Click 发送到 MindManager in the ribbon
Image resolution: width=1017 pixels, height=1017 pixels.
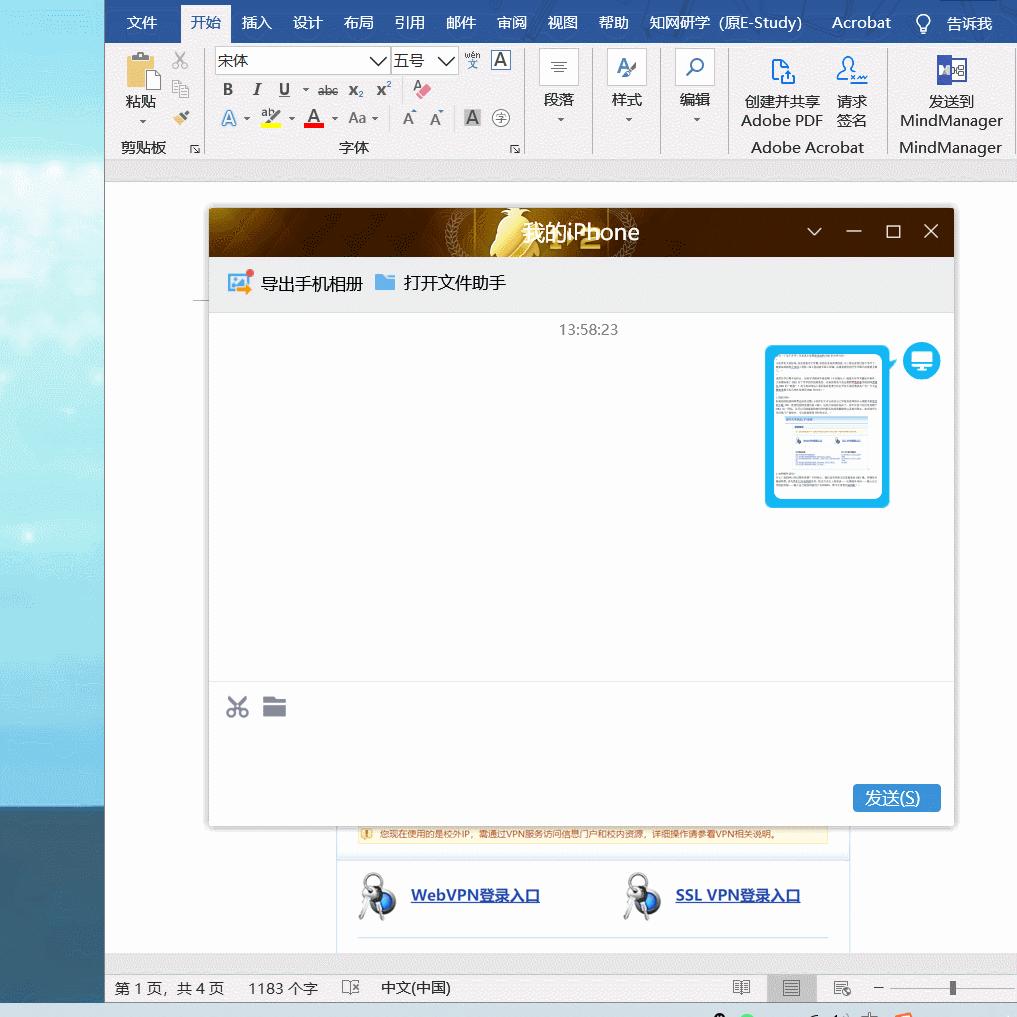tap(949, 95)
